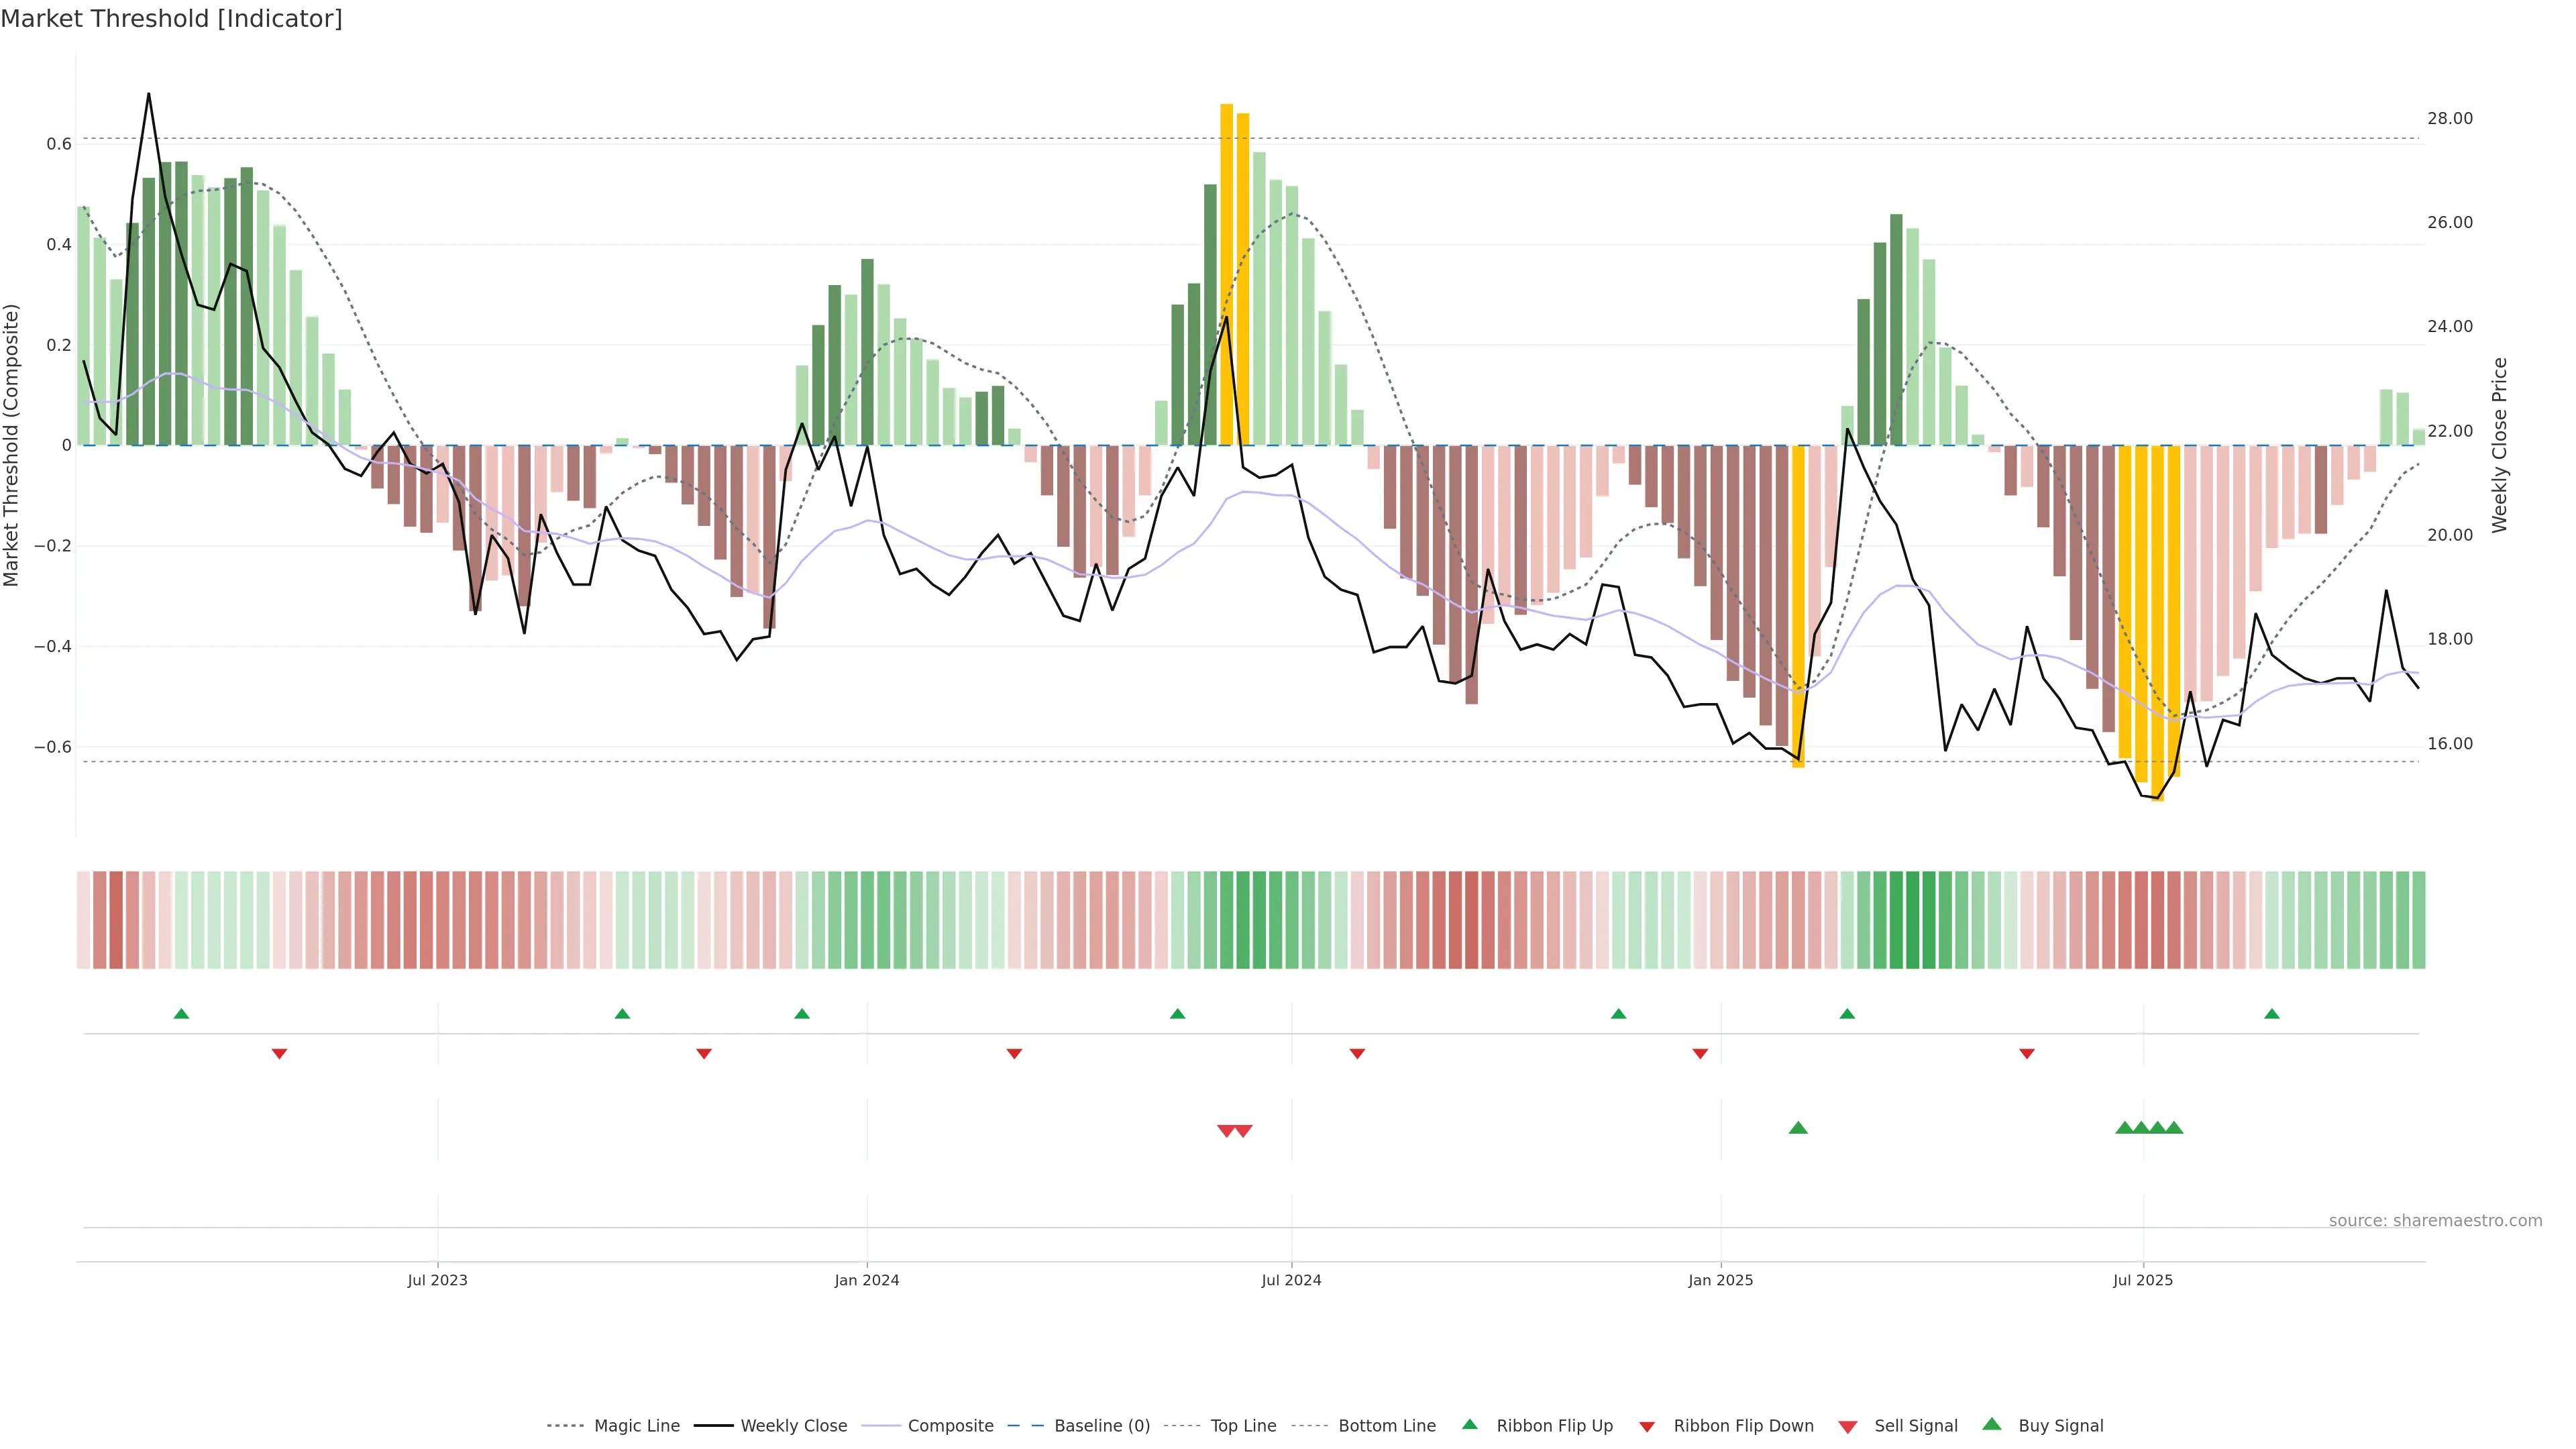2576x1449 pixels.
Task: Click the last ribbon flip up marker on right
Action: [2272, 1014]
